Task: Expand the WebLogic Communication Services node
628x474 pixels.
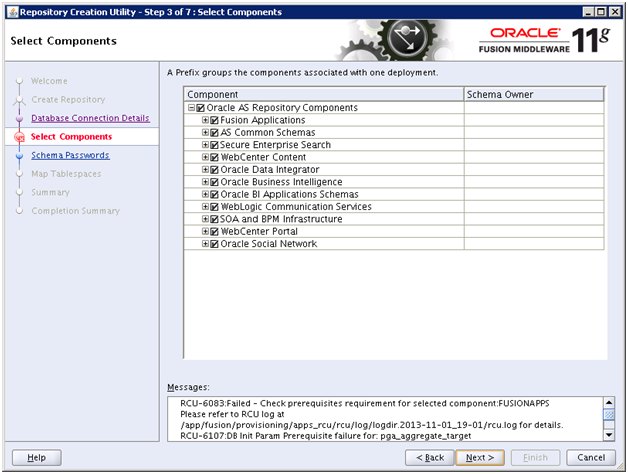Action: (205, 207)
